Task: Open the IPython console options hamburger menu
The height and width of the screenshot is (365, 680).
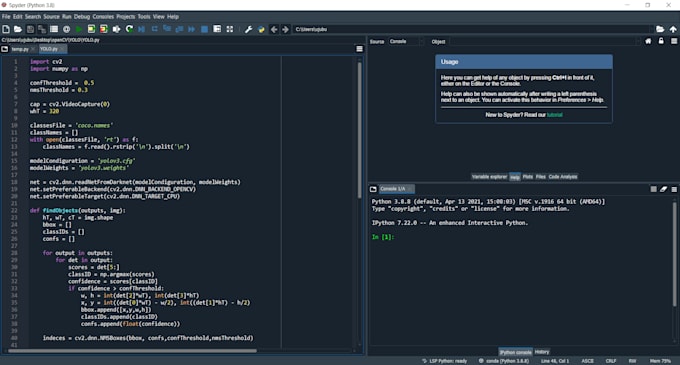Action: tap(674, 189)
